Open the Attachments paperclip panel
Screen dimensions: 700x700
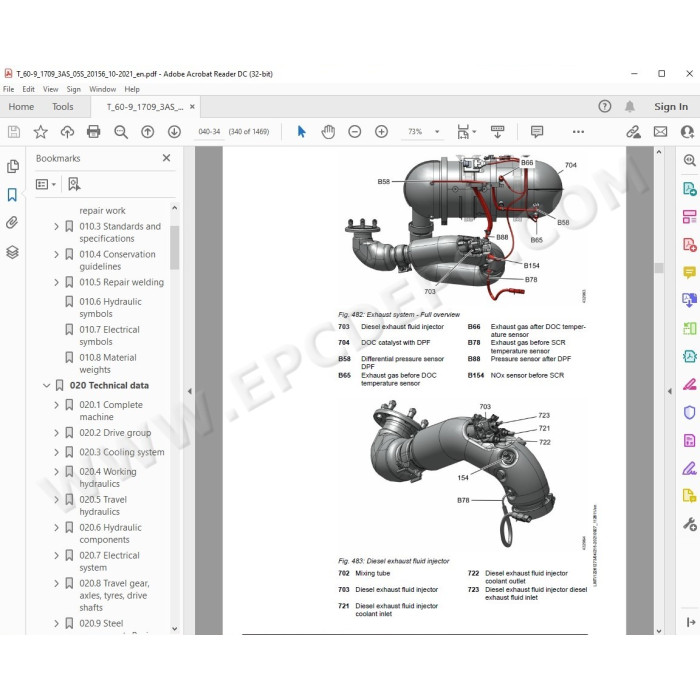point(12,223)
